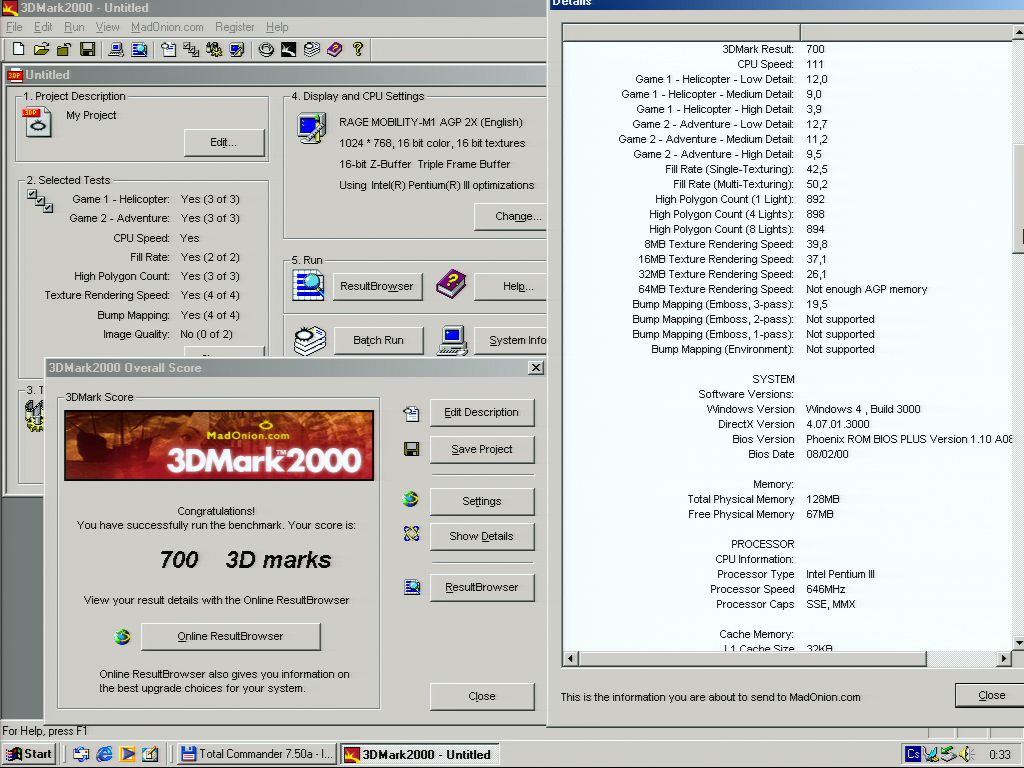
Task: Close the Overall Score dialog with Close button
Action: tap(481, 696)
